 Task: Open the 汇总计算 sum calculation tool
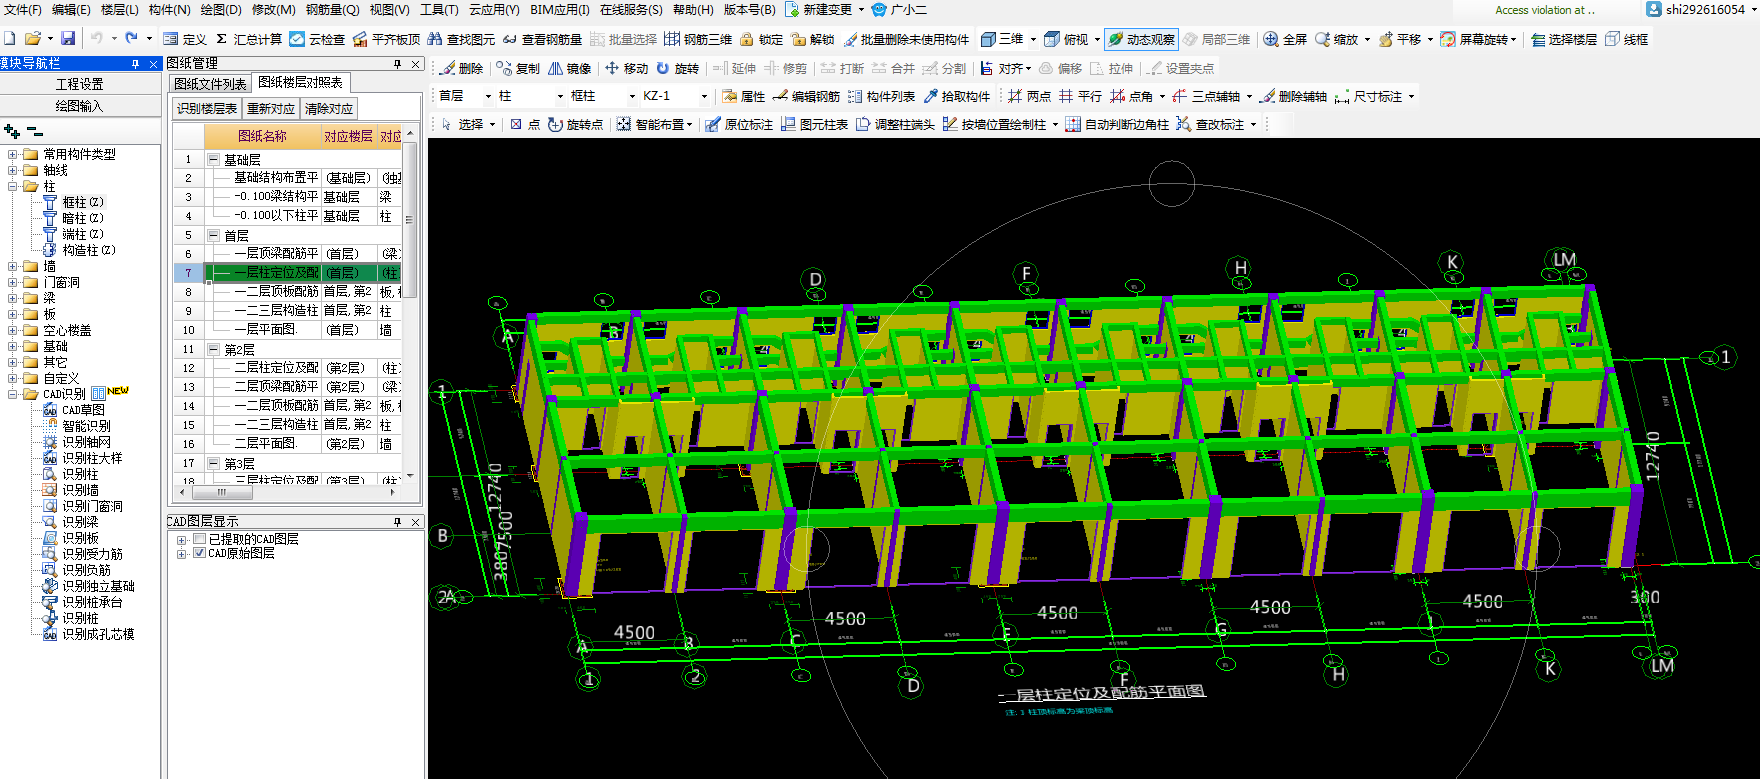tap(249, 39)
